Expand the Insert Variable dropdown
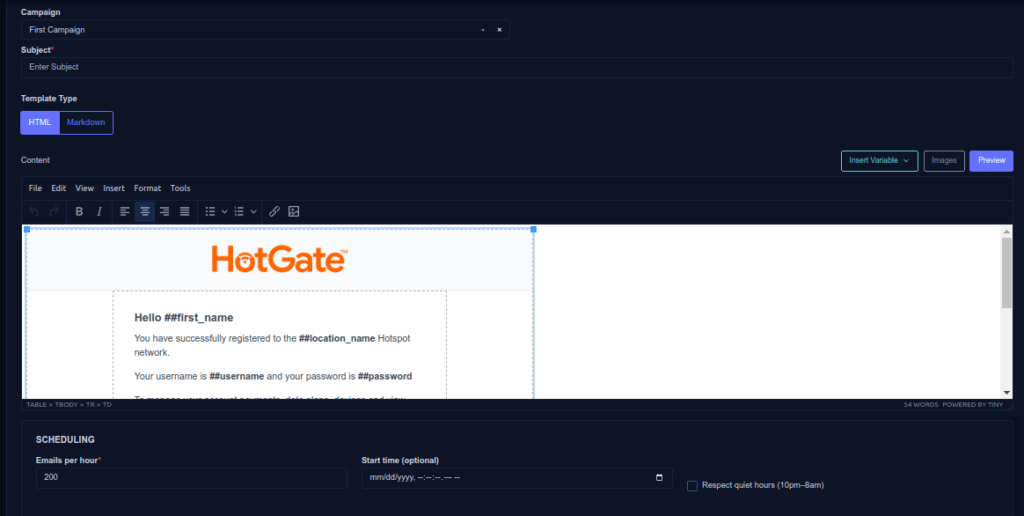 click(879, 161)
